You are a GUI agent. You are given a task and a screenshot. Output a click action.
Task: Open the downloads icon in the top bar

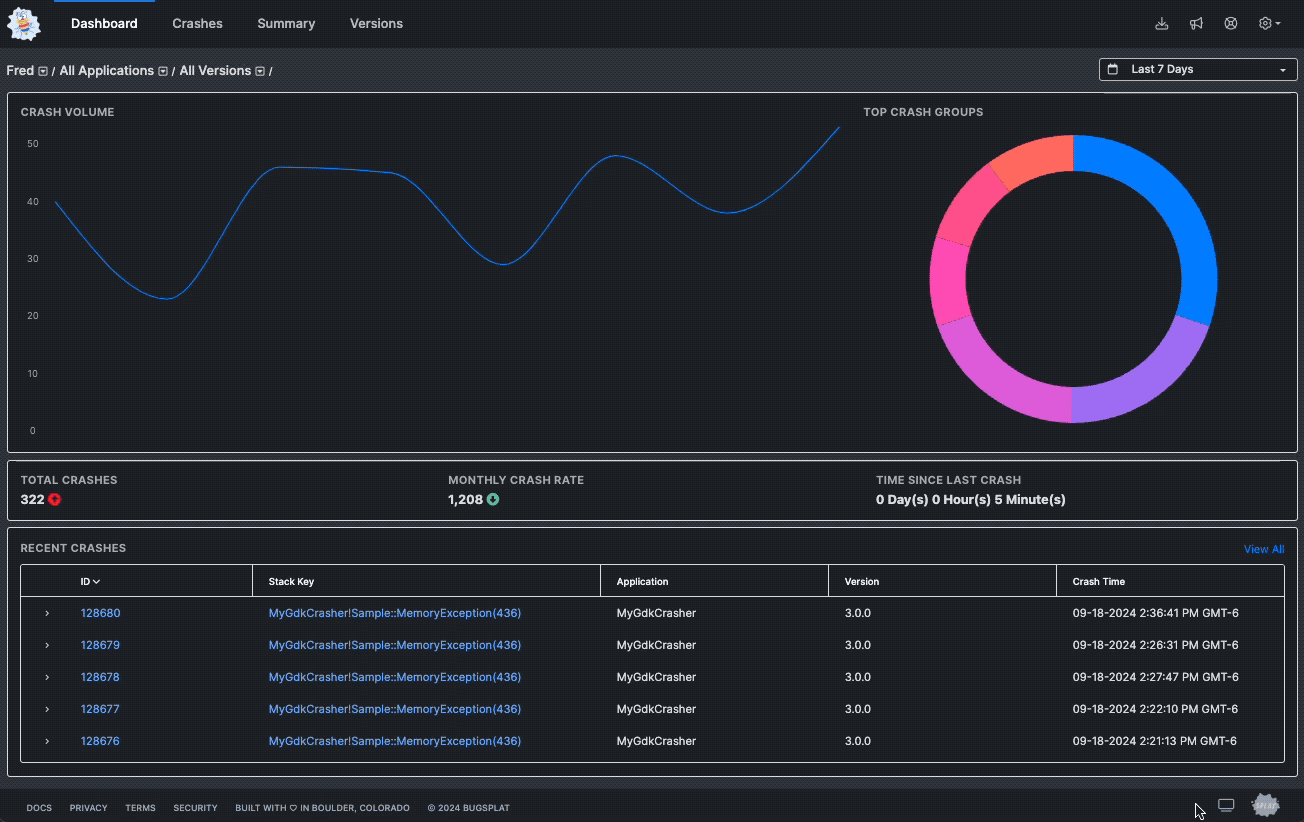1162,23
